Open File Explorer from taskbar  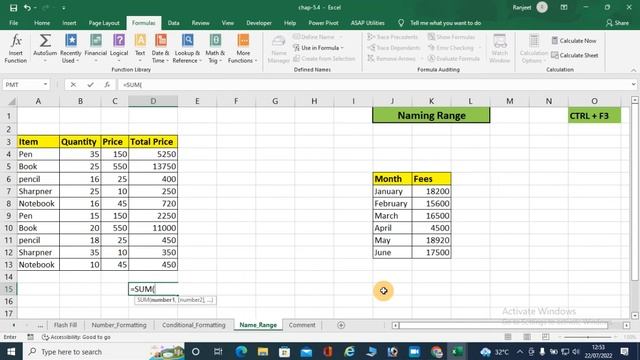262,351
